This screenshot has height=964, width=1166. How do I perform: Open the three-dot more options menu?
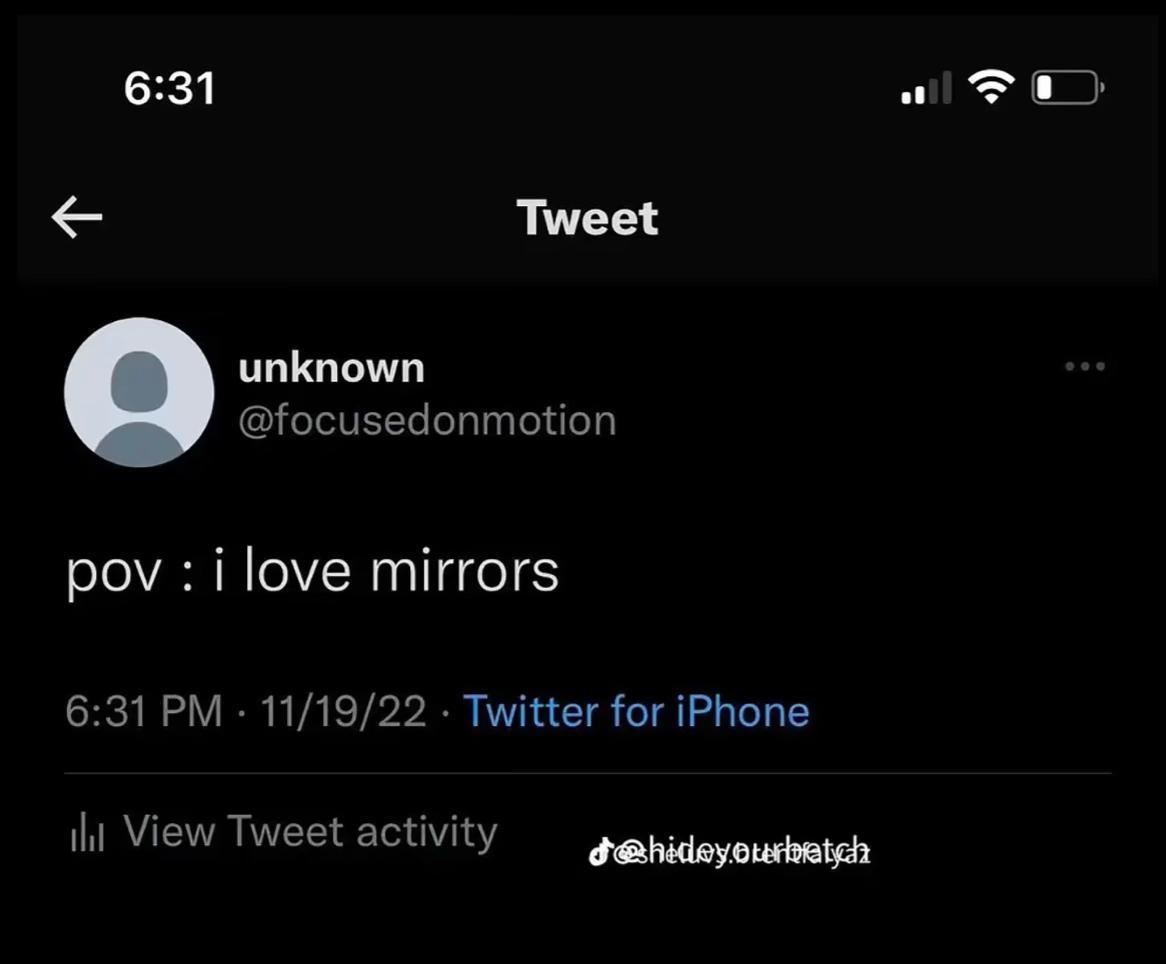(x=1085, y=366)
